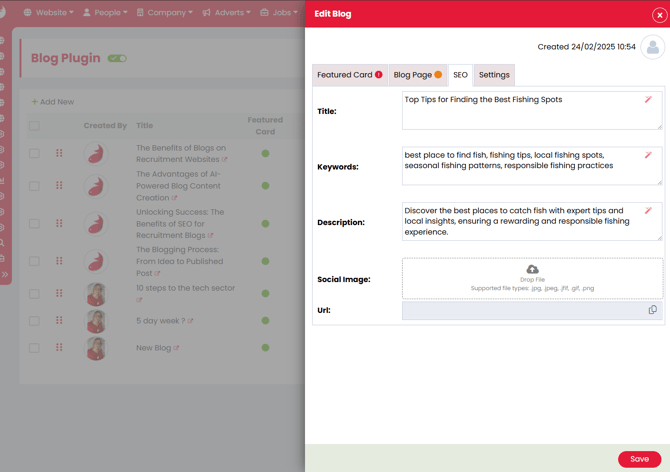This screenshot has height=472, width=670.
Task: Open the Settings tab
Action: (x=494, y=75)
